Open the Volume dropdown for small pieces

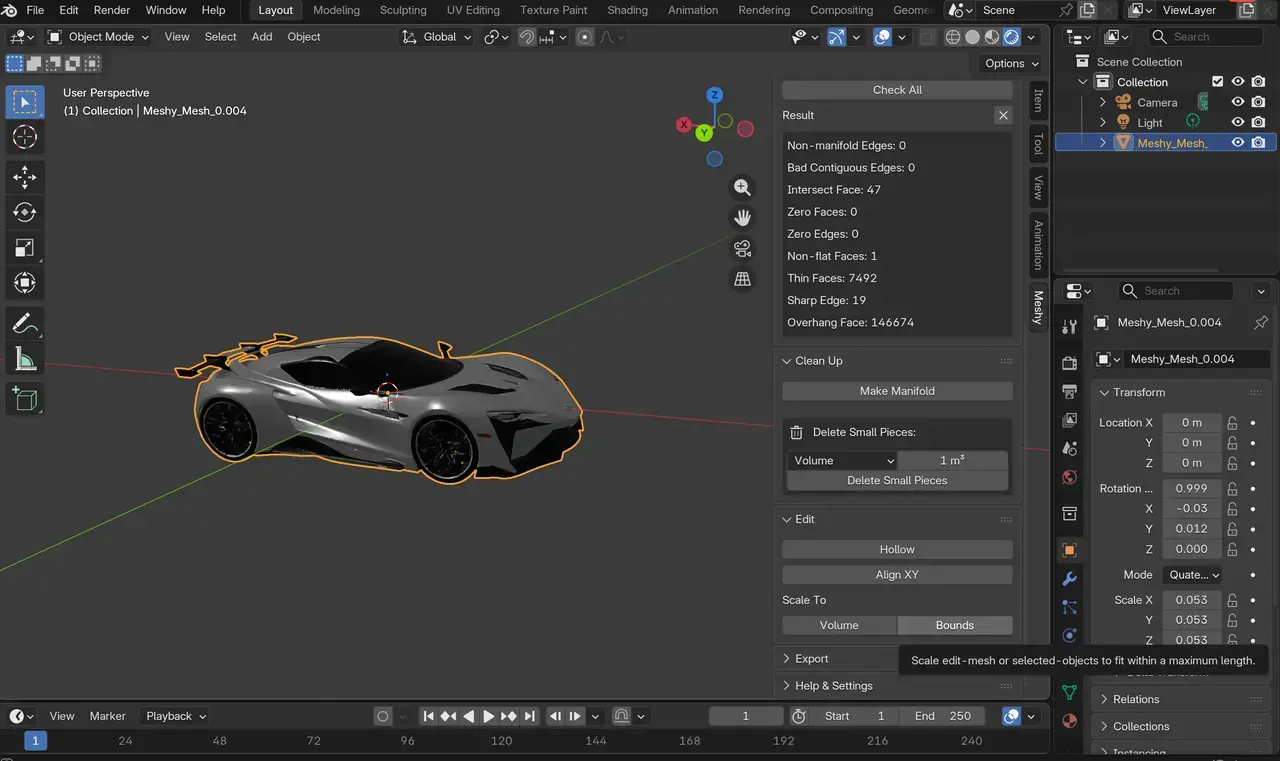click(x=842, y=460)
